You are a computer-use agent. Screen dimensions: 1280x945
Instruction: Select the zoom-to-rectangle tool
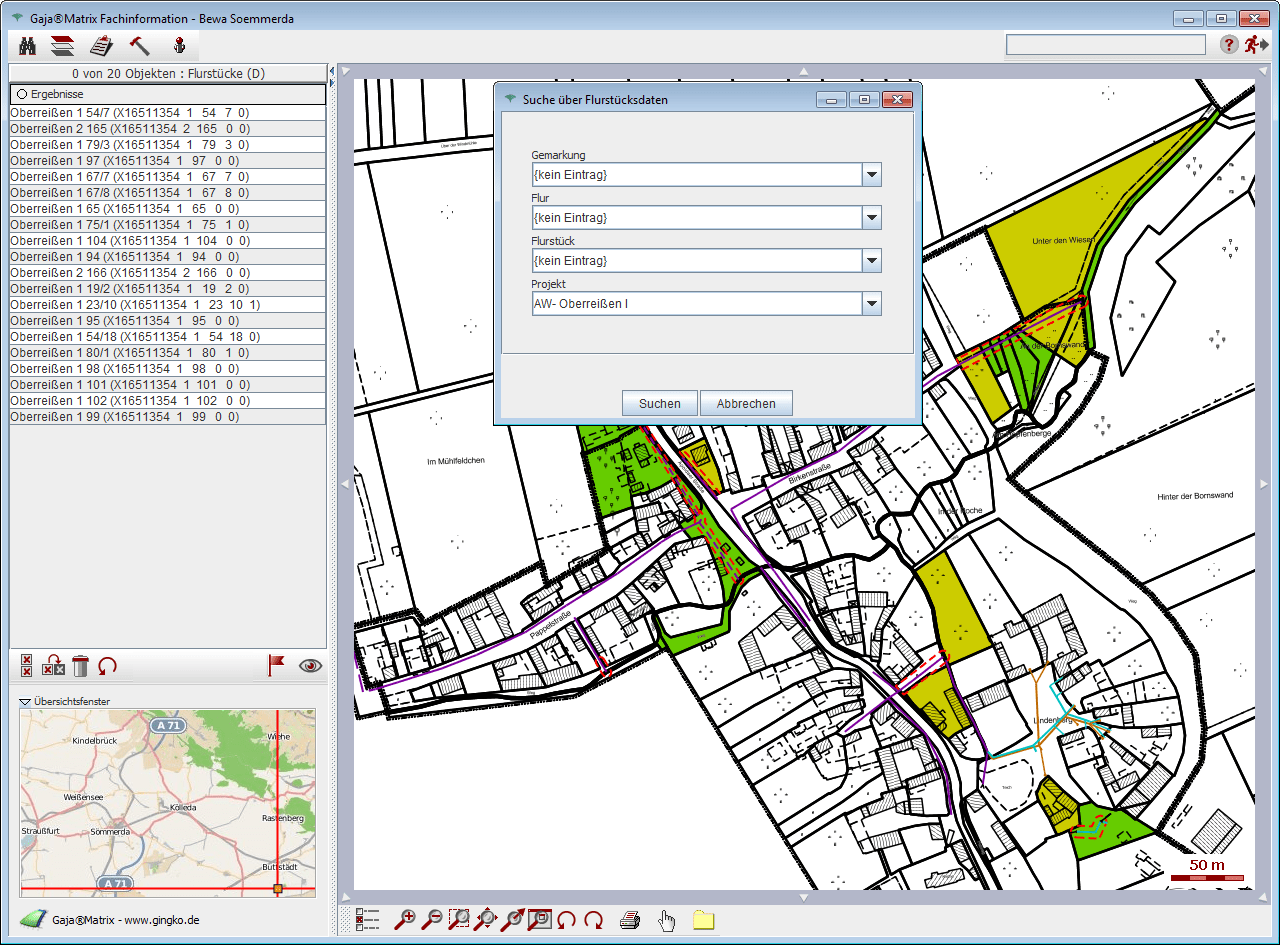459,920
